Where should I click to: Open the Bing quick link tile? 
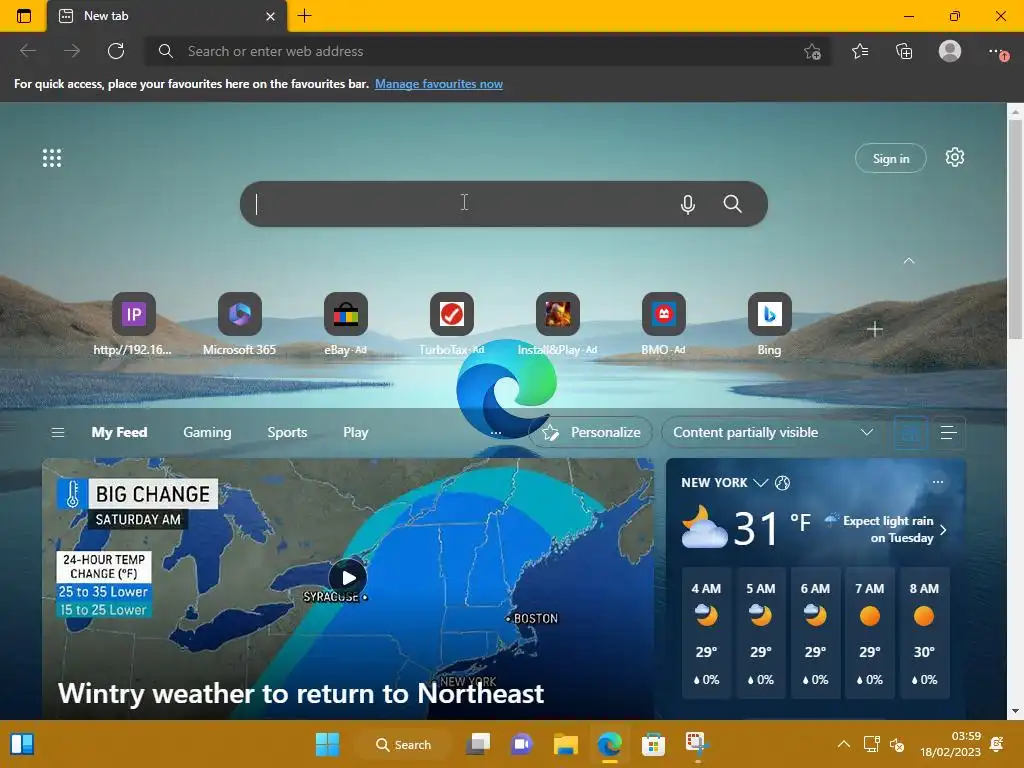pyautogui.click(x=769, y=324)
